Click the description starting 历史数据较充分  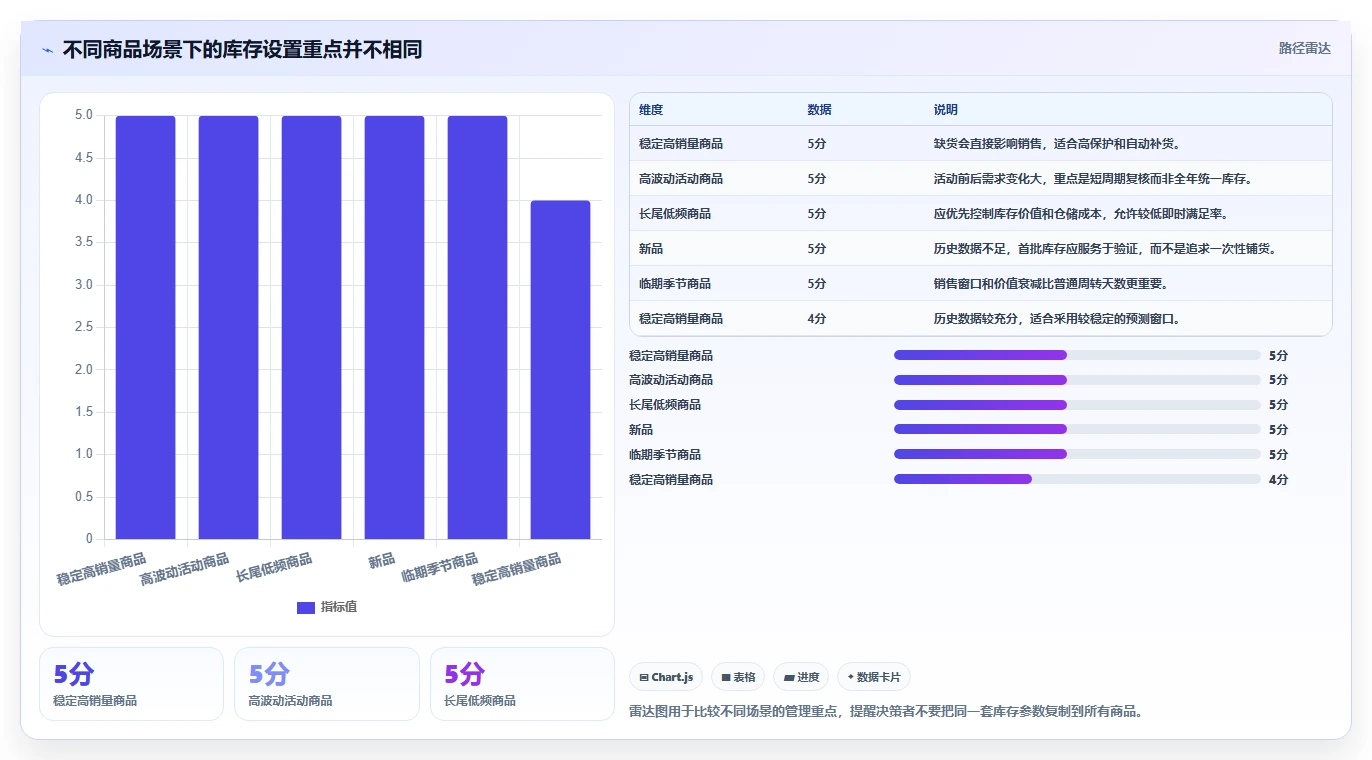tap(1057, 319)
